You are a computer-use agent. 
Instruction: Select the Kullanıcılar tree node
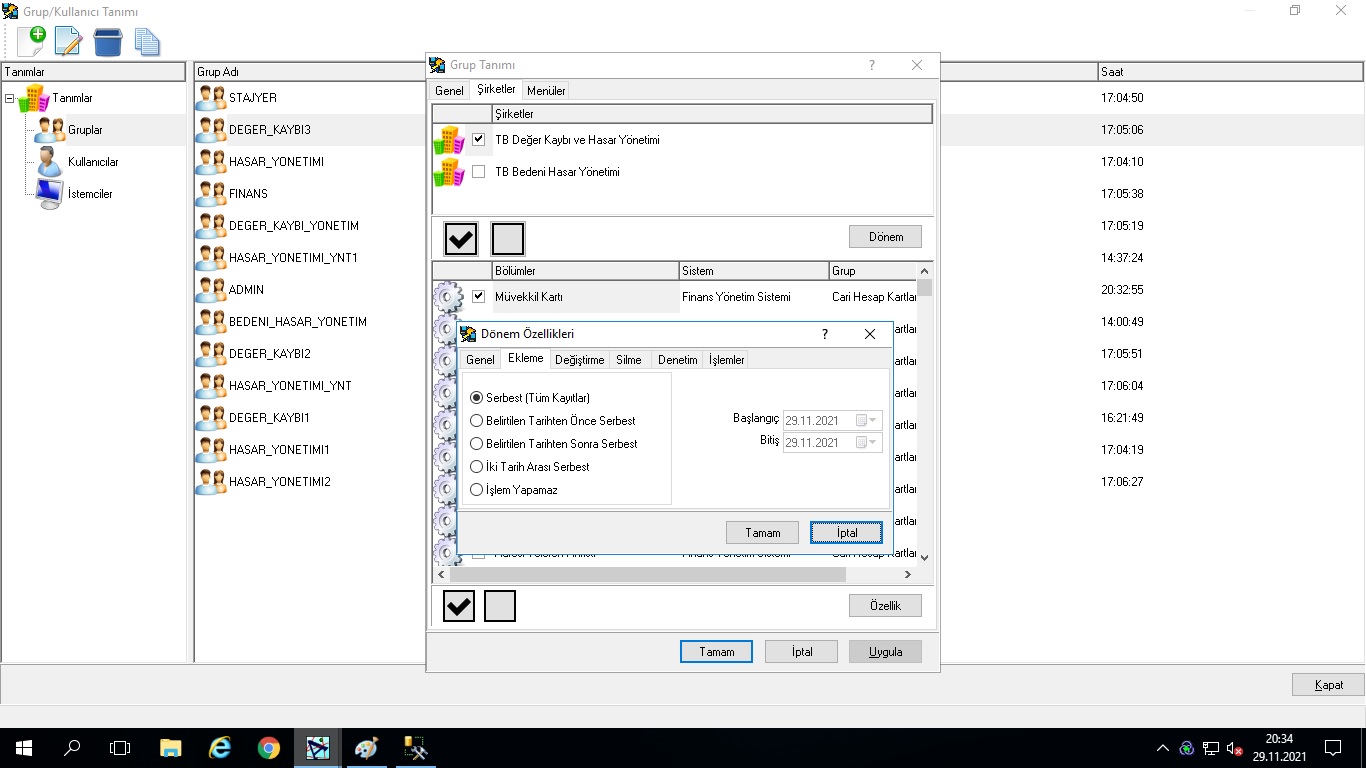tap(92, 162)
